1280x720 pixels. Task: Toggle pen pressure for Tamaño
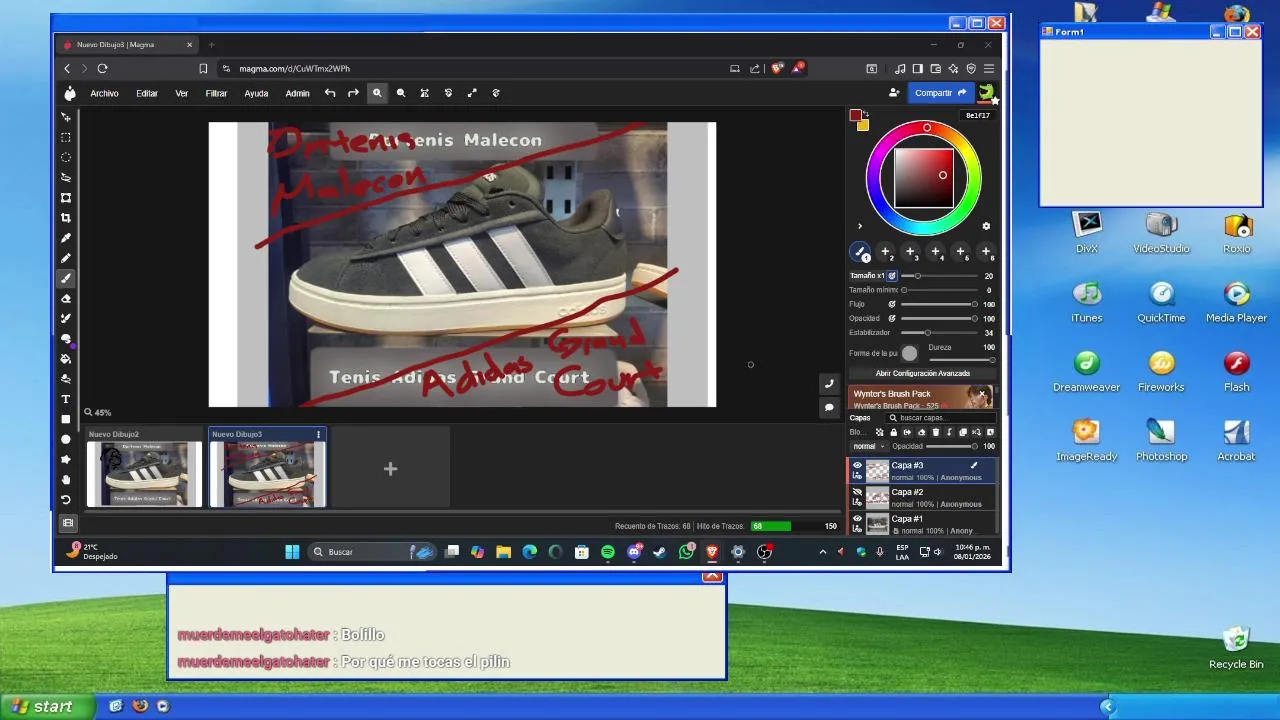coord(892,276)
